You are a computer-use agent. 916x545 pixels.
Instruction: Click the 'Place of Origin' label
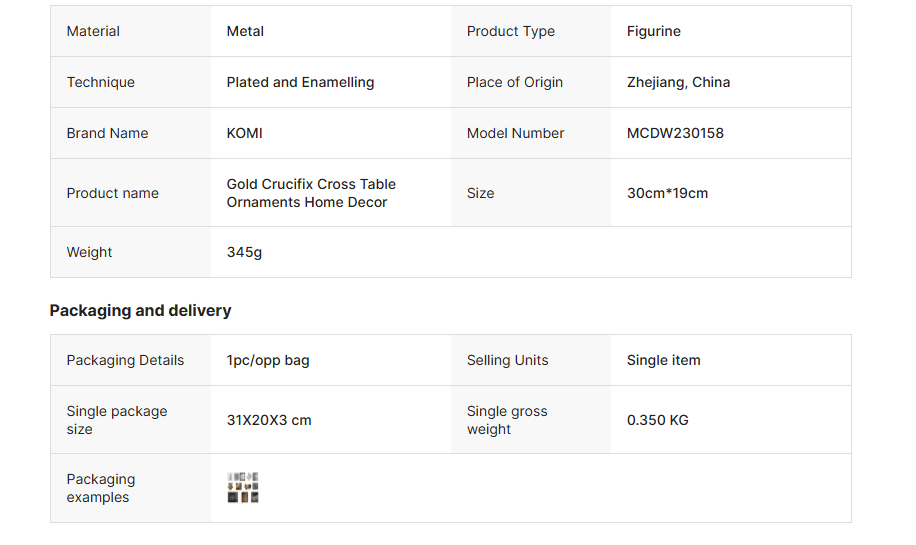pos(514,82)
